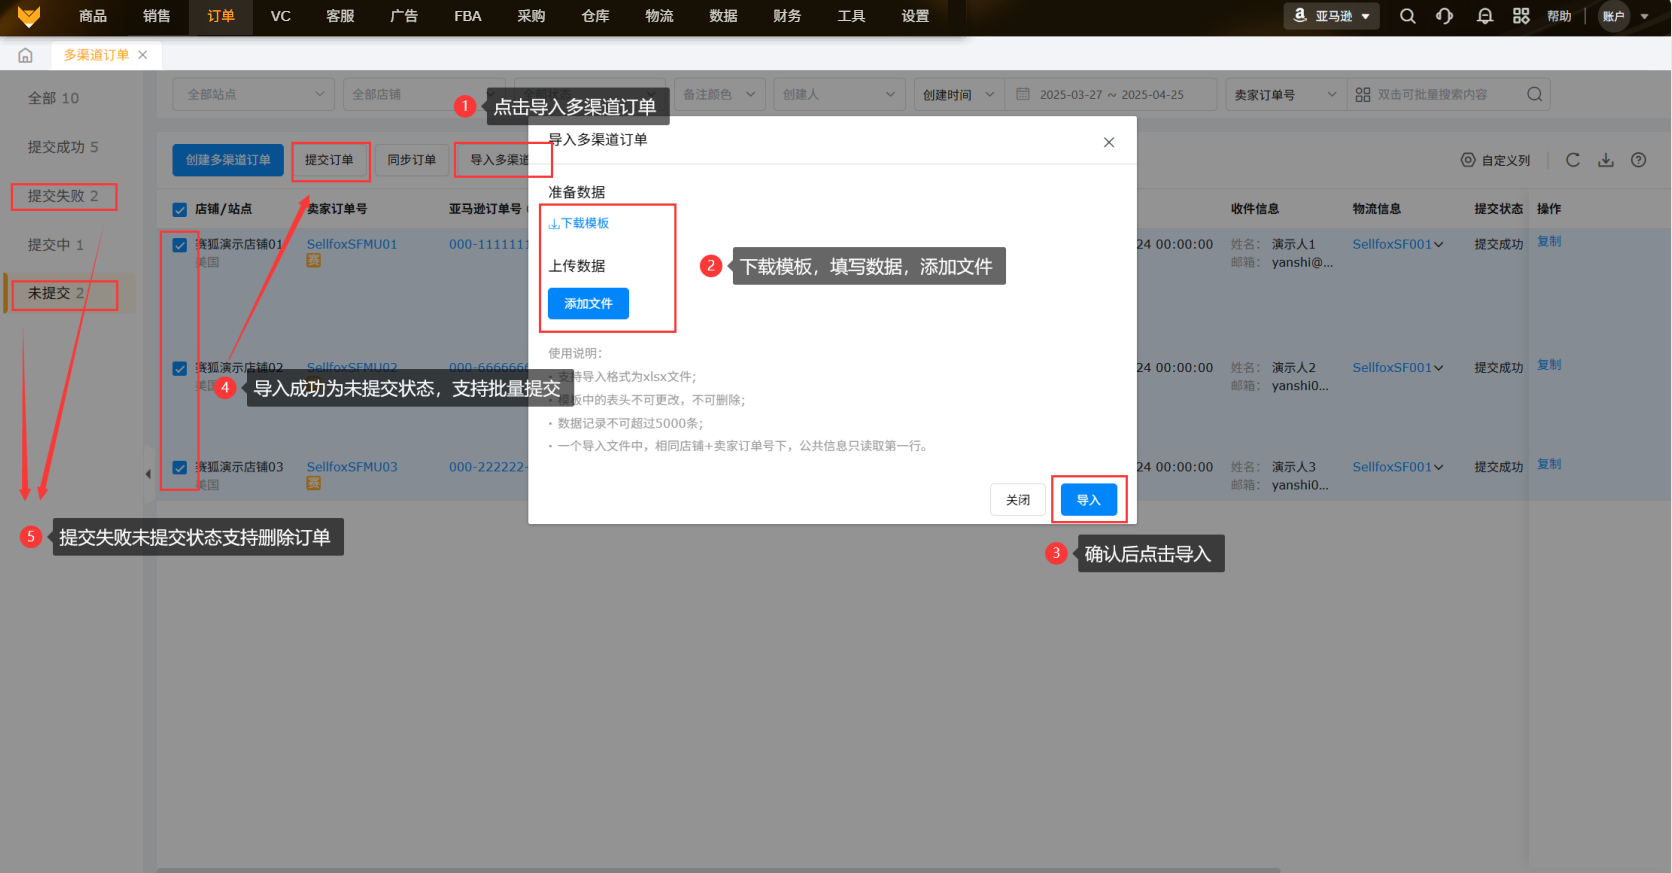This screenshot has width=1672, height=873.
Task: Open the 广告 menu
Action: [x=404, y=16]
